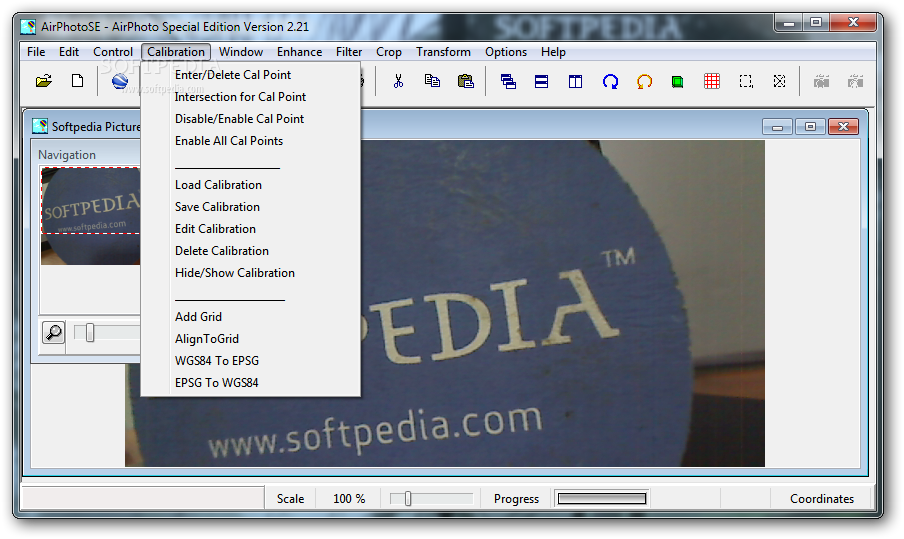The width and height of the screenshot is (904, 539).
Task: Click the orange rotate arrow icon
Action: coord(644,82)
